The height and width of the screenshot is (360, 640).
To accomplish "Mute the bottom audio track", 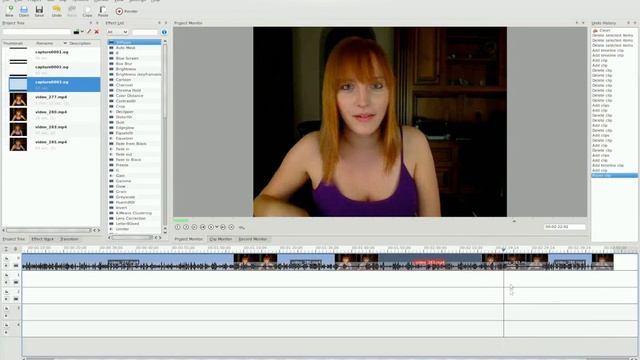I will point(6,332).
